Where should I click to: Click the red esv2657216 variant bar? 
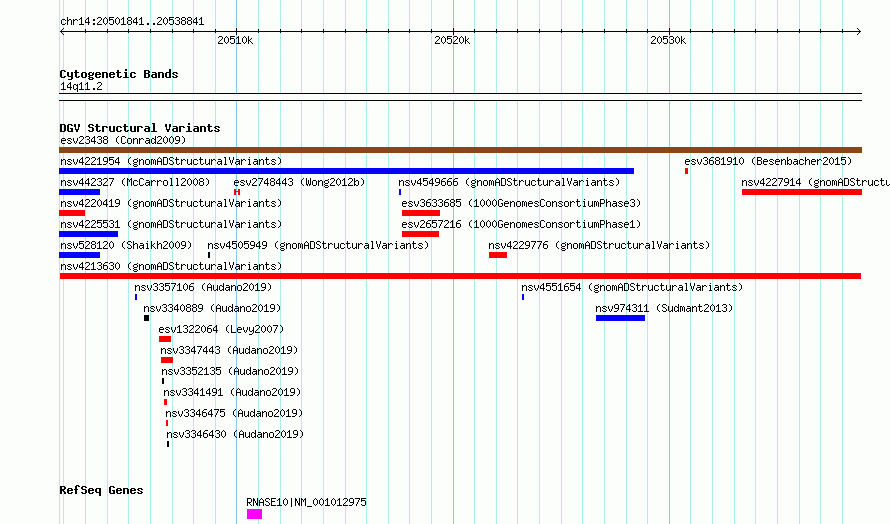click(420, 234)
